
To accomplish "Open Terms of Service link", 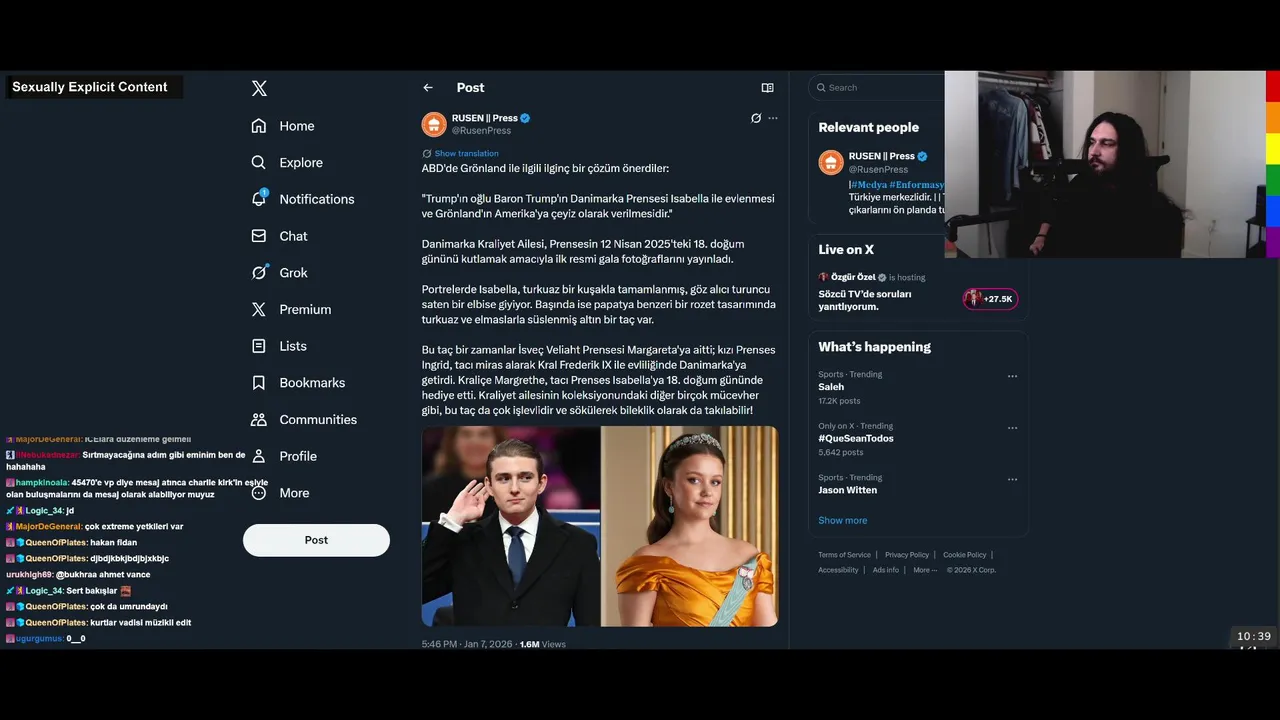I will [x=844, y=555].
